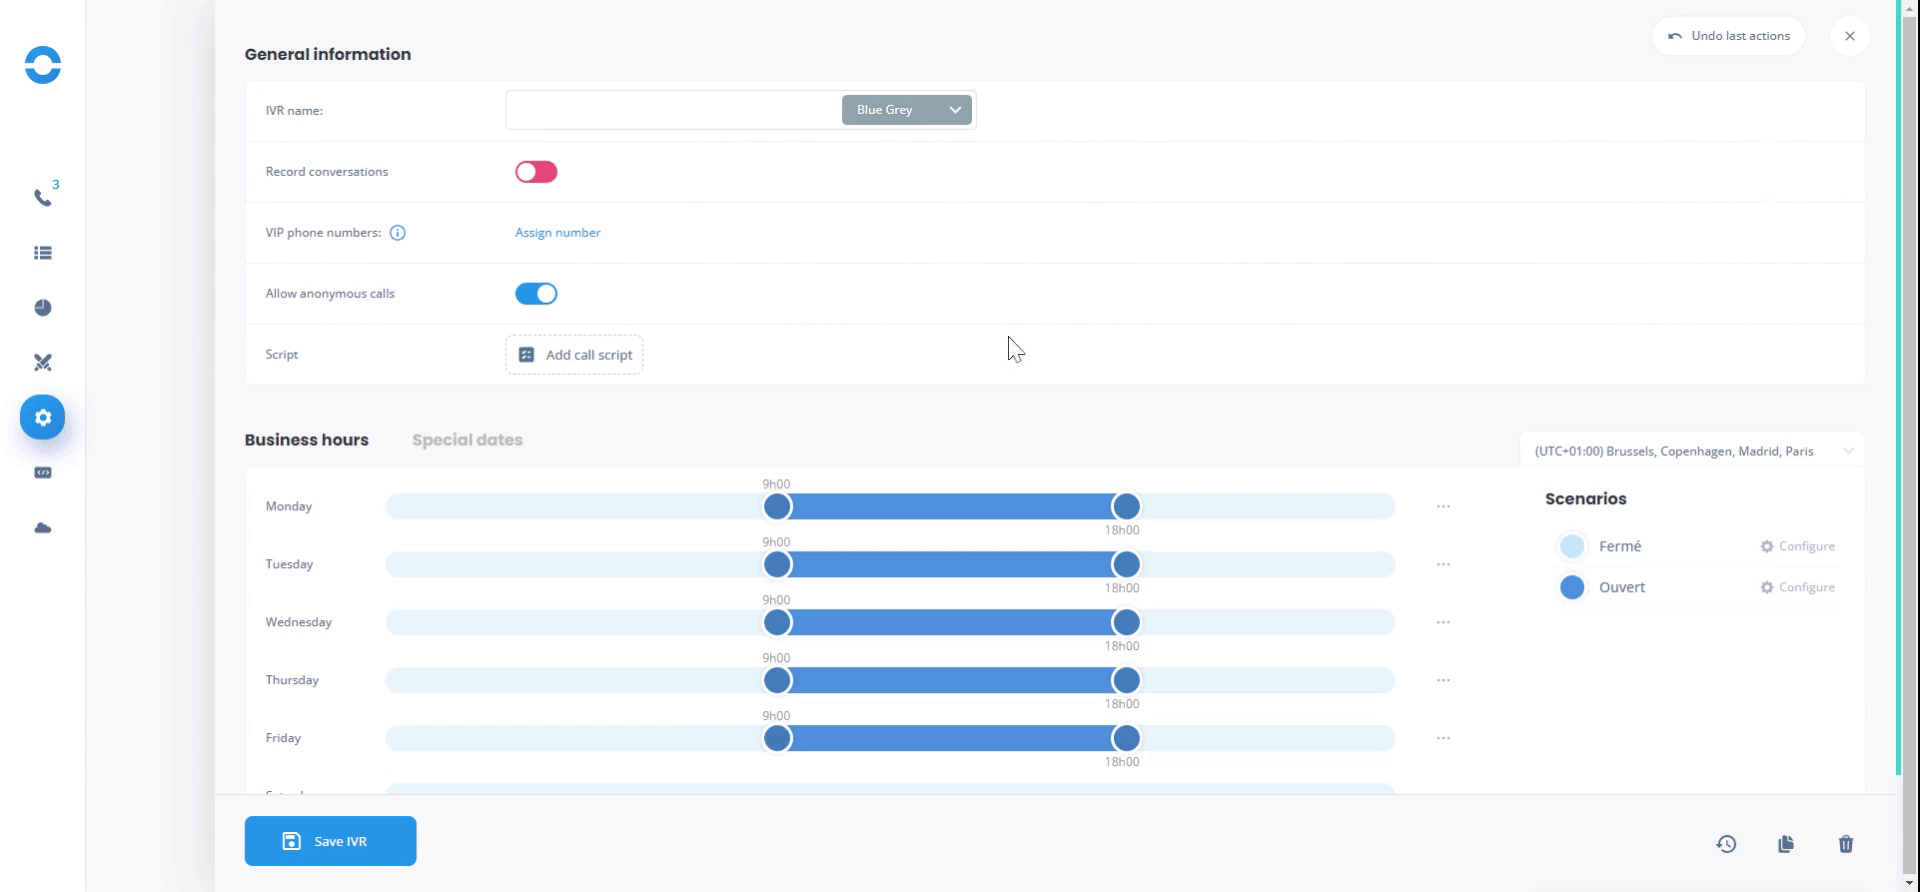Screen dimensions: 1920x892
Task: Open the timezone dropdown Brussels Copenhagen
Action: tap(1692, 451)
